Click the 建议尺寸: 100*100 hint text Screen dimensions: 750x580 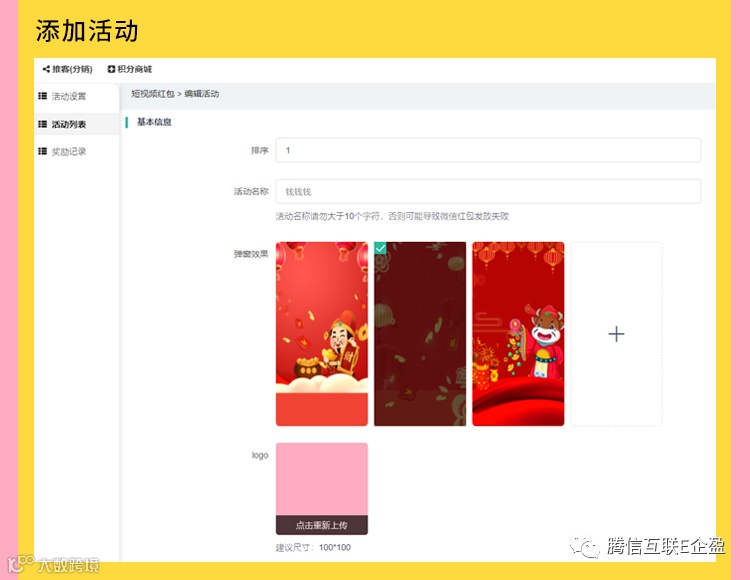click(x=313, y=547)
